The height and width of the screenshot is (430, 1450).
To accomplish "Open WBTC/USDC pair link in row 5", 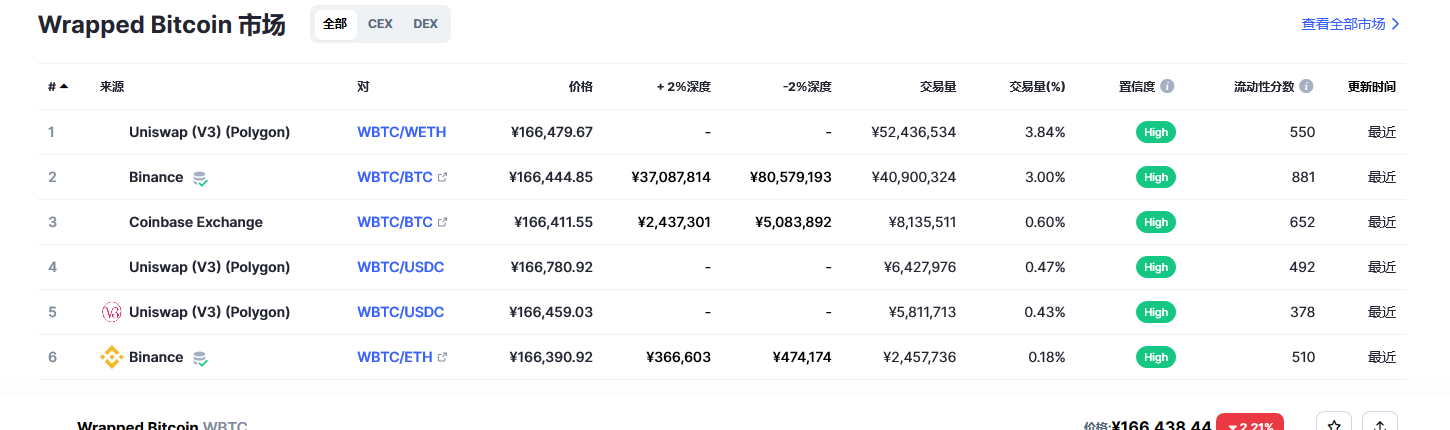I will pyautogui.click(x=401, y=312).
